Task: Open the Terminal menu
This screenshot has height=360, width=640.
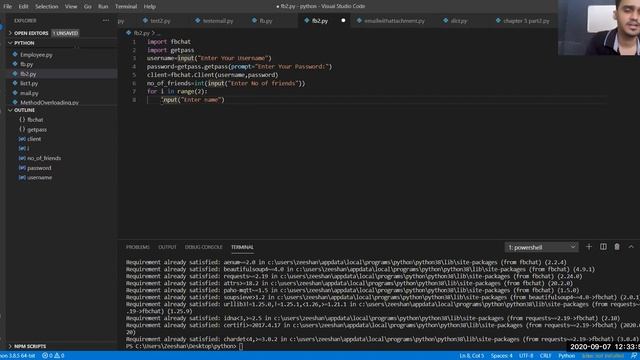Action: 126,6
